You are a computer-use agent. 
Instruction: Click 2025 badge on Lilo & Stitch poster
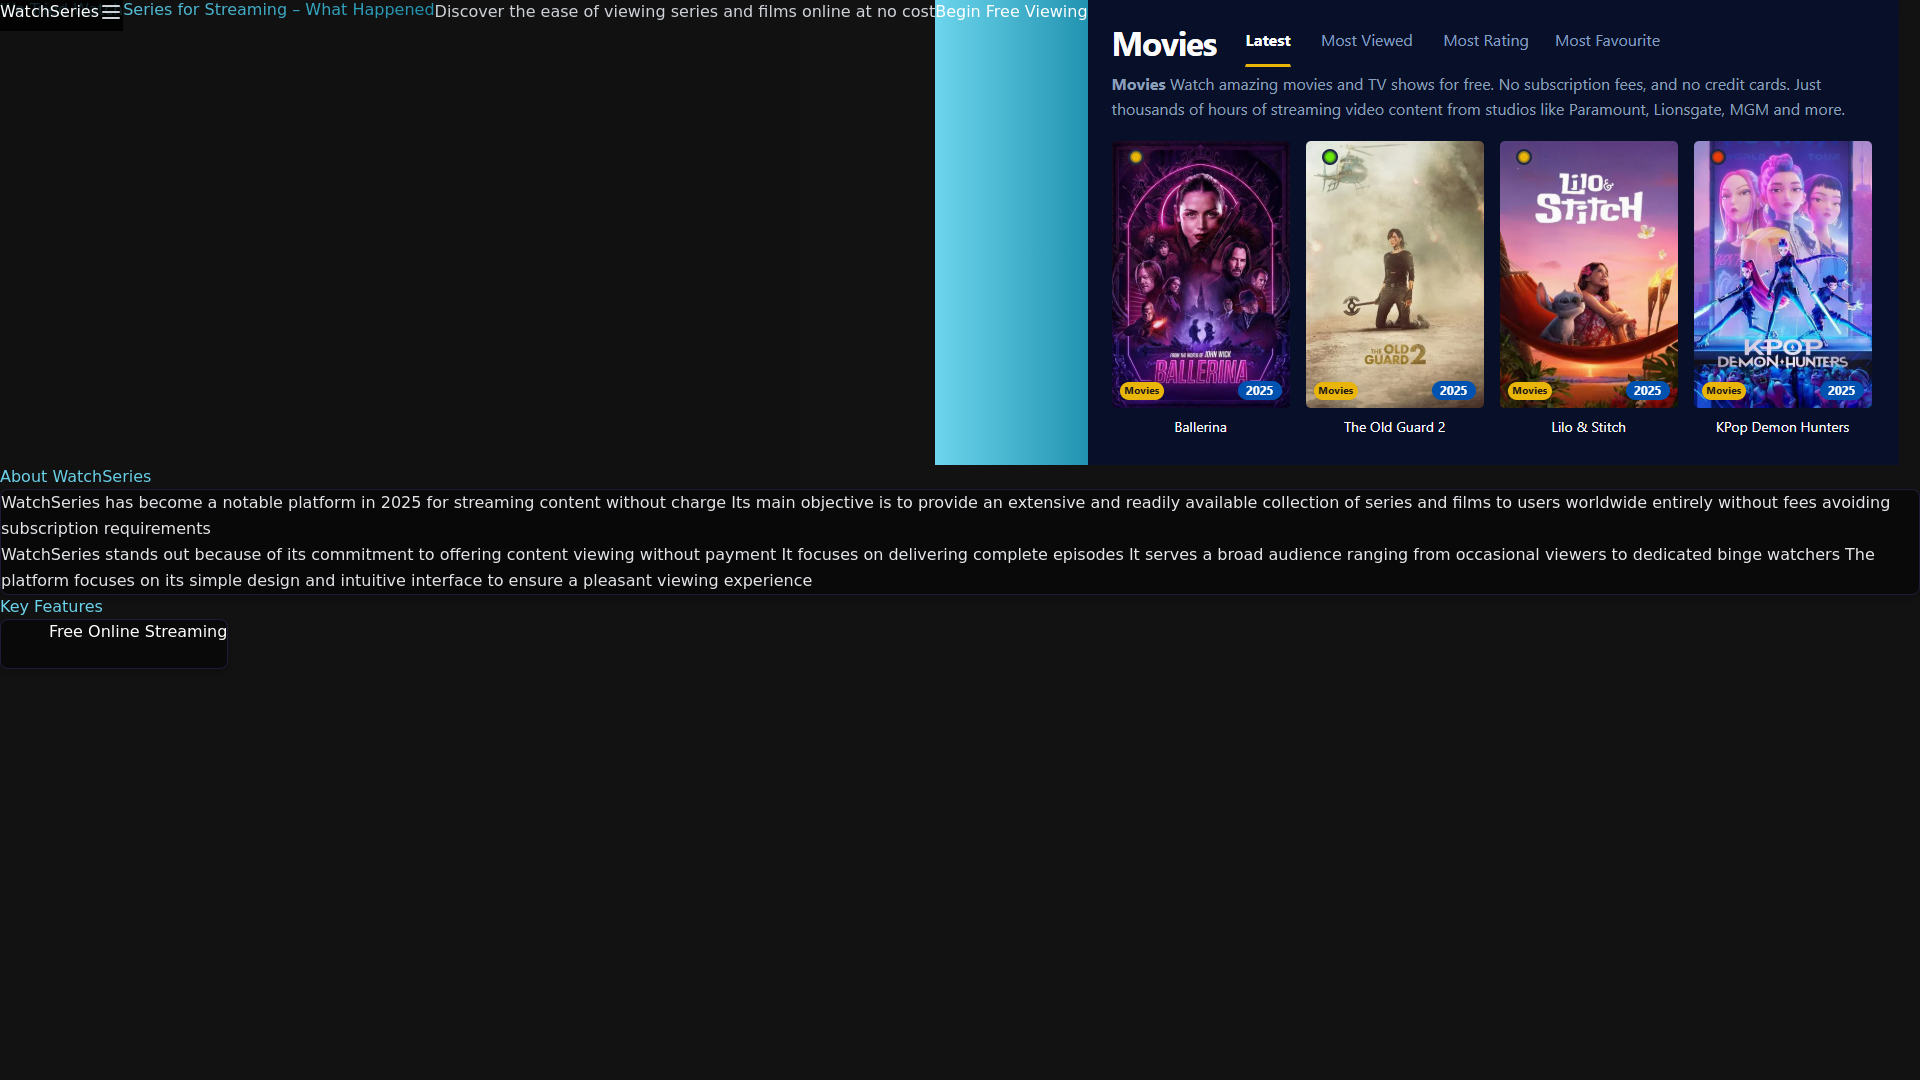point(1647,391)
